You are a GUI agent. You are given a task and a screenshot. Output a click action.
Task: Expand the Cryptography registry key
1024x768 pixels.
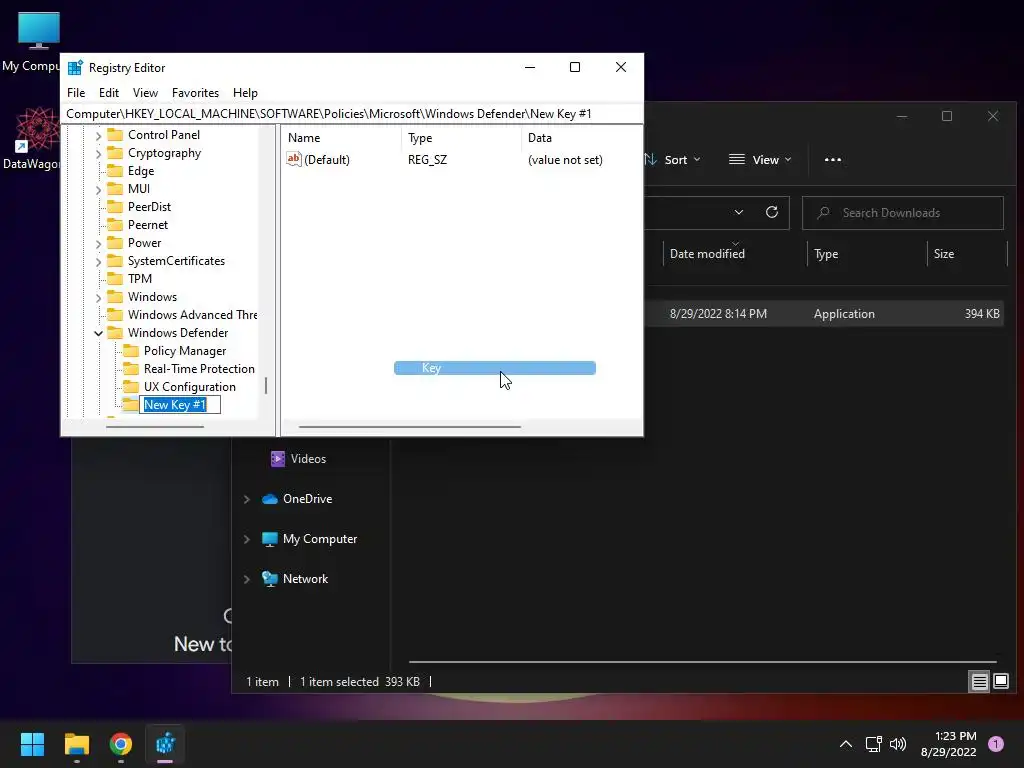click(x=99, y=153)
